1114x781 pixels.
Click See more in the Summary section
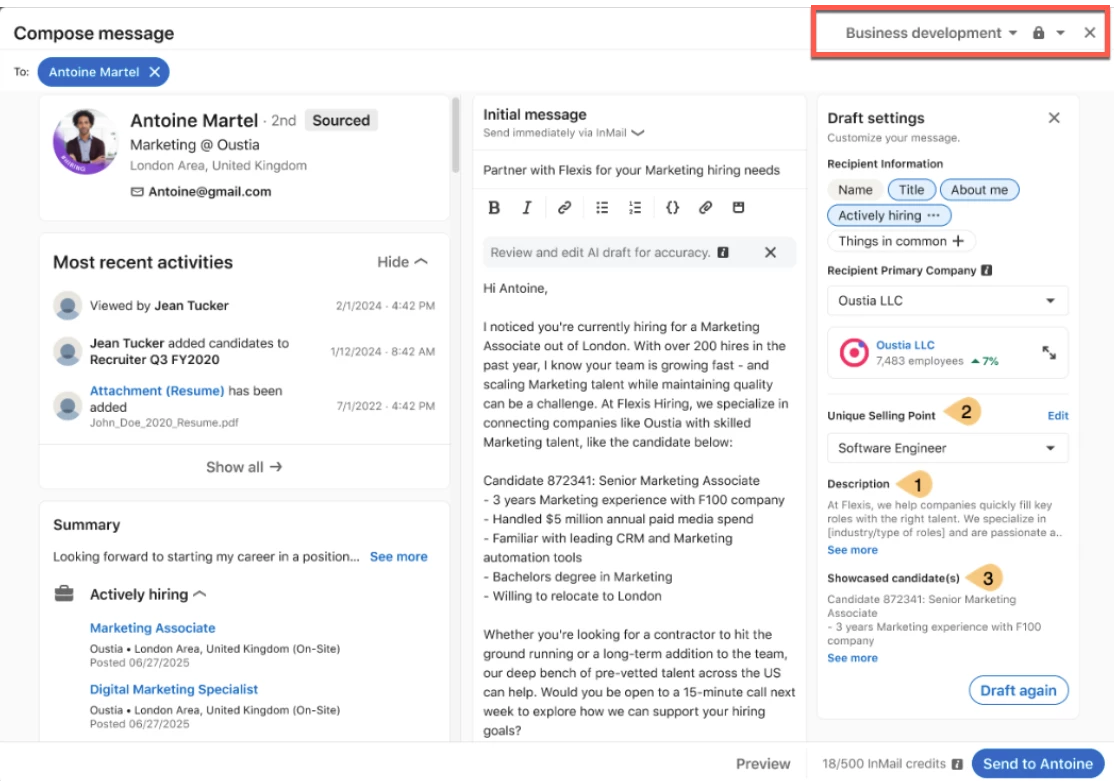point(399,556)
